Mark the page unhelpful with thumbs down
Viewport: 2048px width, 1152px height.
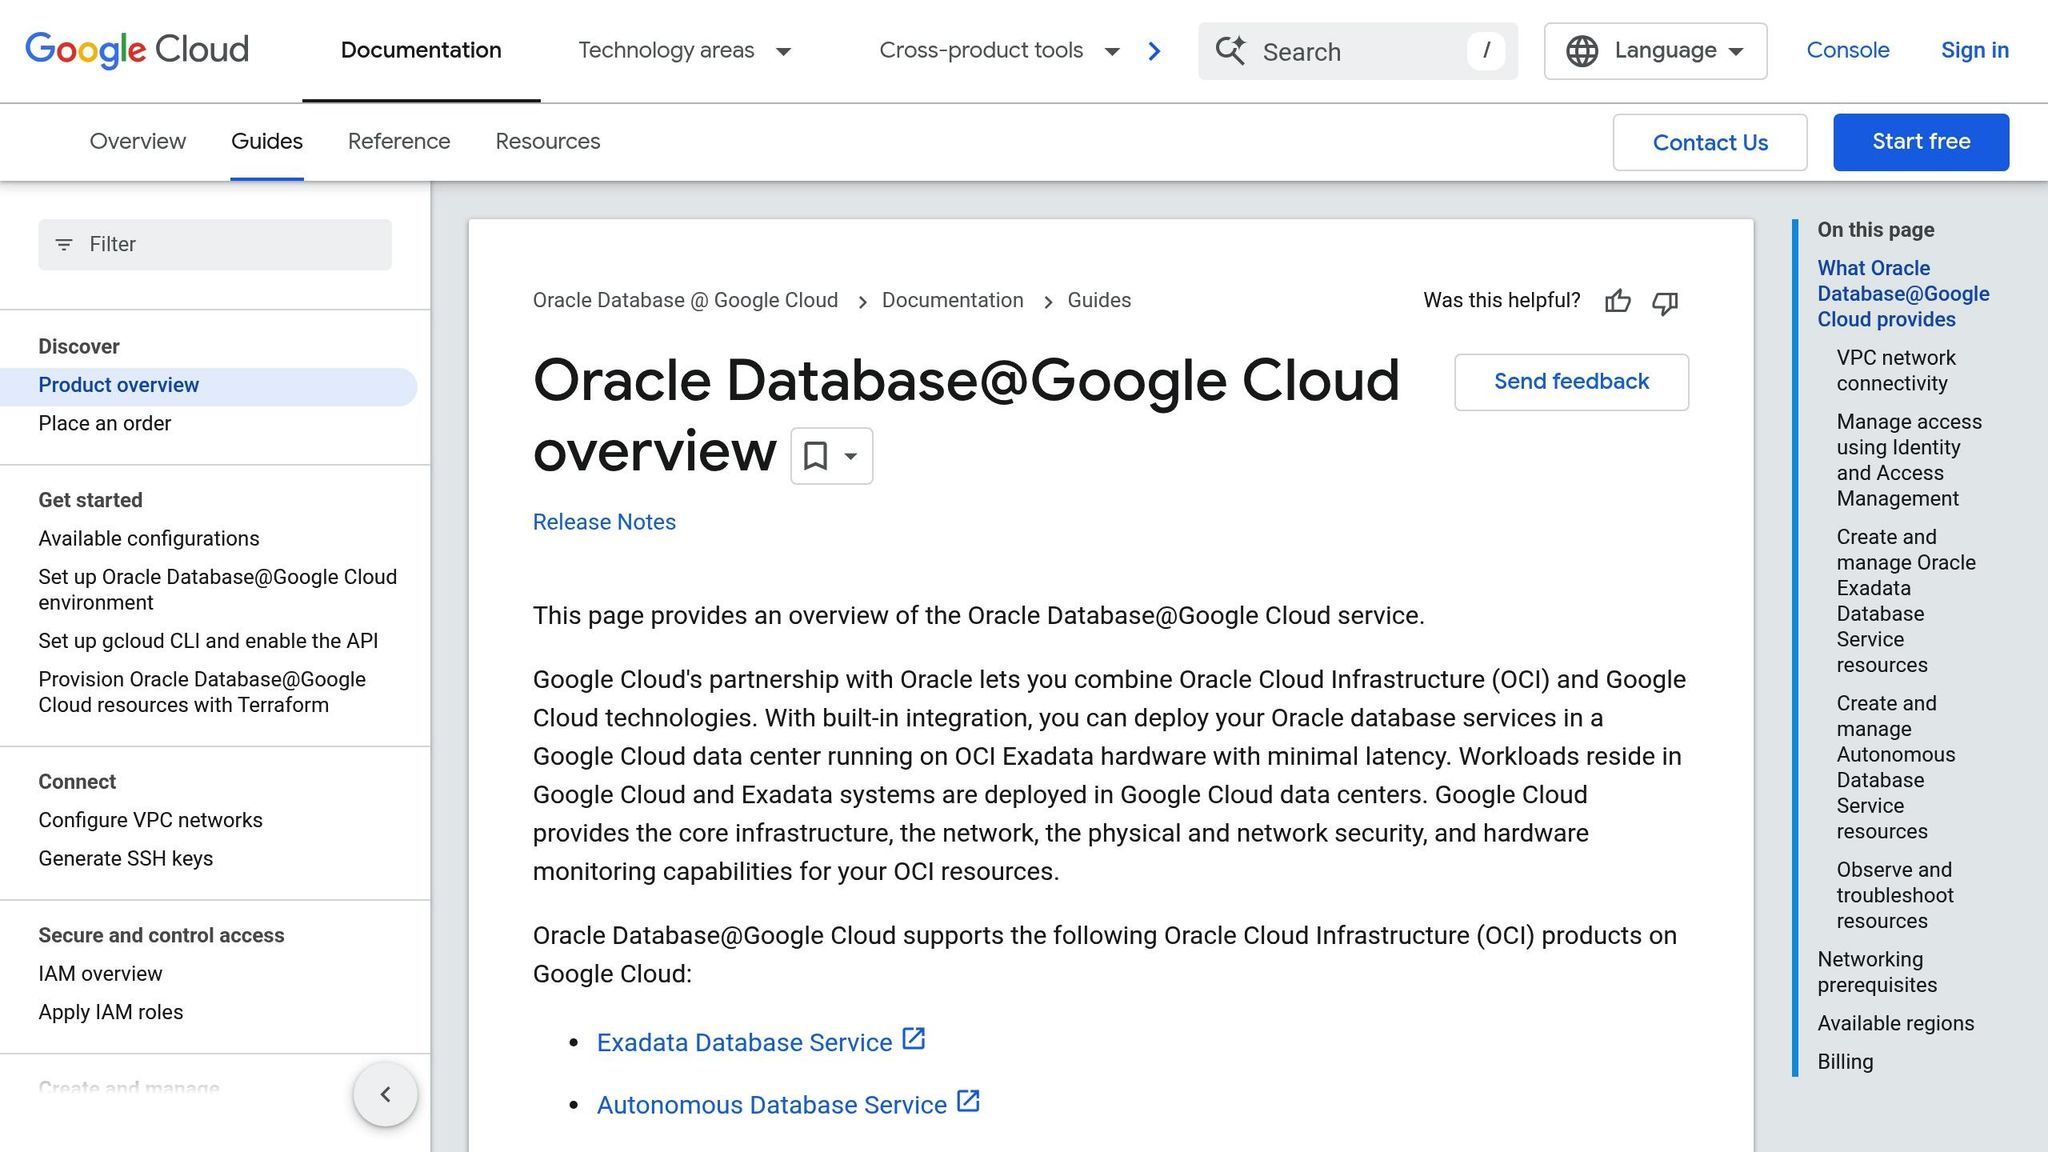pos(1665,303)
